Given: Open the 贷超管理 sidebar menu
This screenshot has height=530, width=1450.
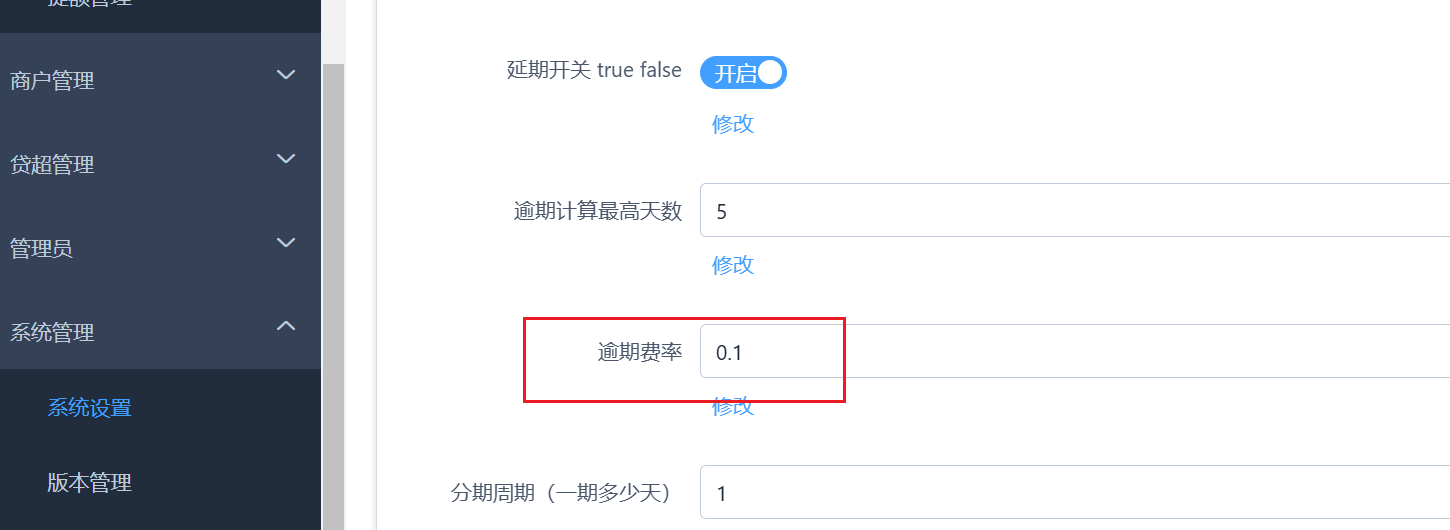Looking at the screenshot, I should pos(52,165).
